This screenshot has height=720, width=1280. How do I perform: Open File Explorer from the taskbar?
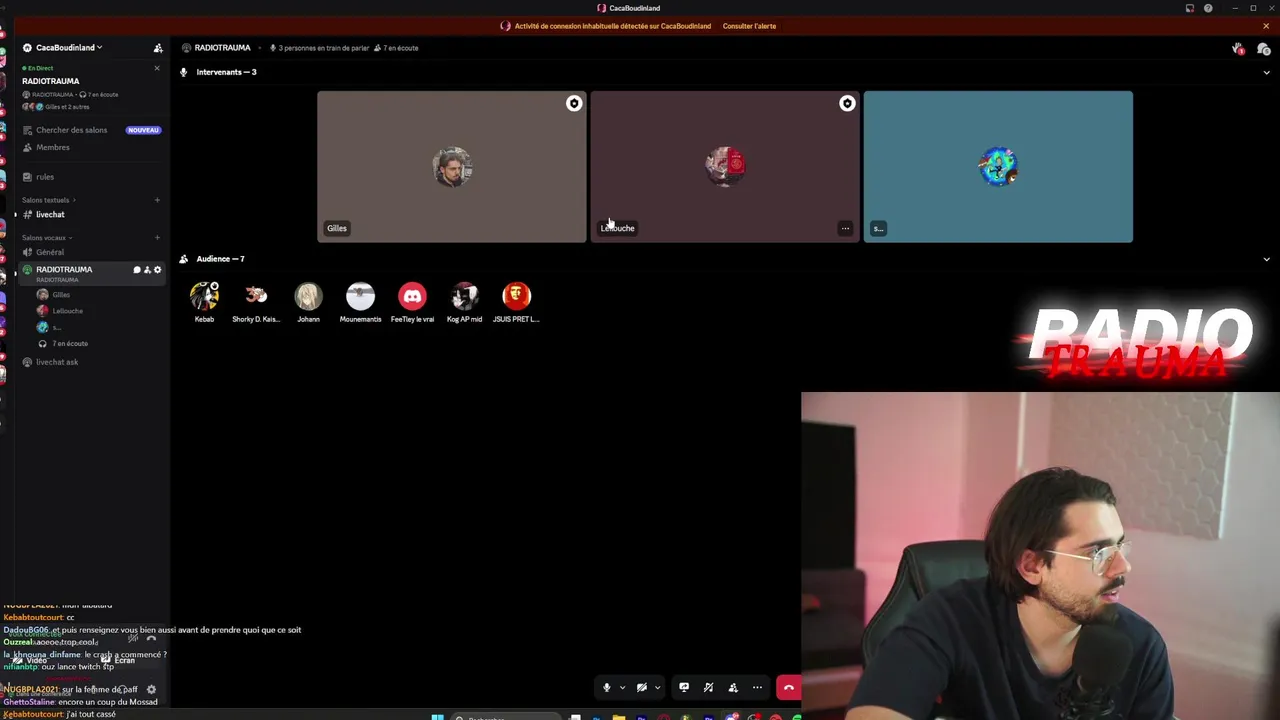tap(619, 717)
